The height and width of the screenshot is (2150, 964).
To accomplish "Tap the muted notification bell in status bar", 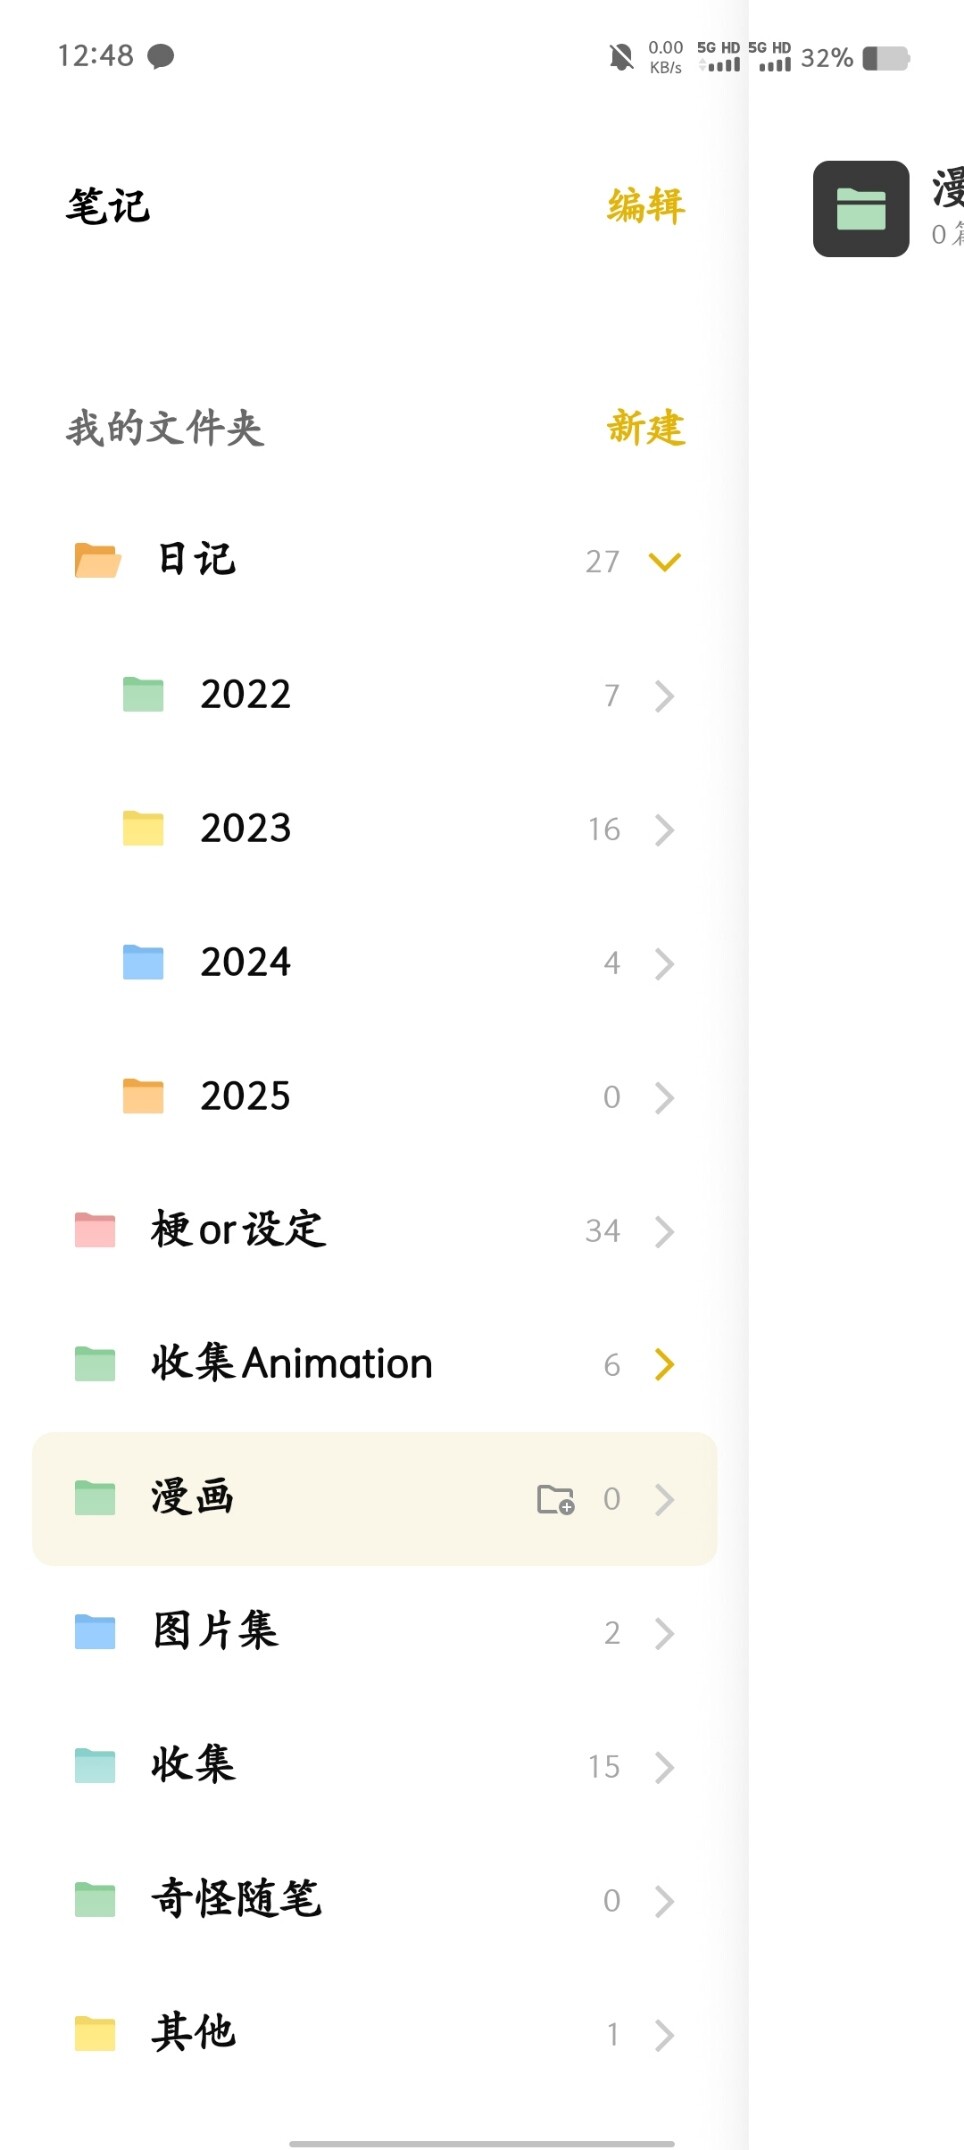I will pyautogui.click(x=621, y=57).
